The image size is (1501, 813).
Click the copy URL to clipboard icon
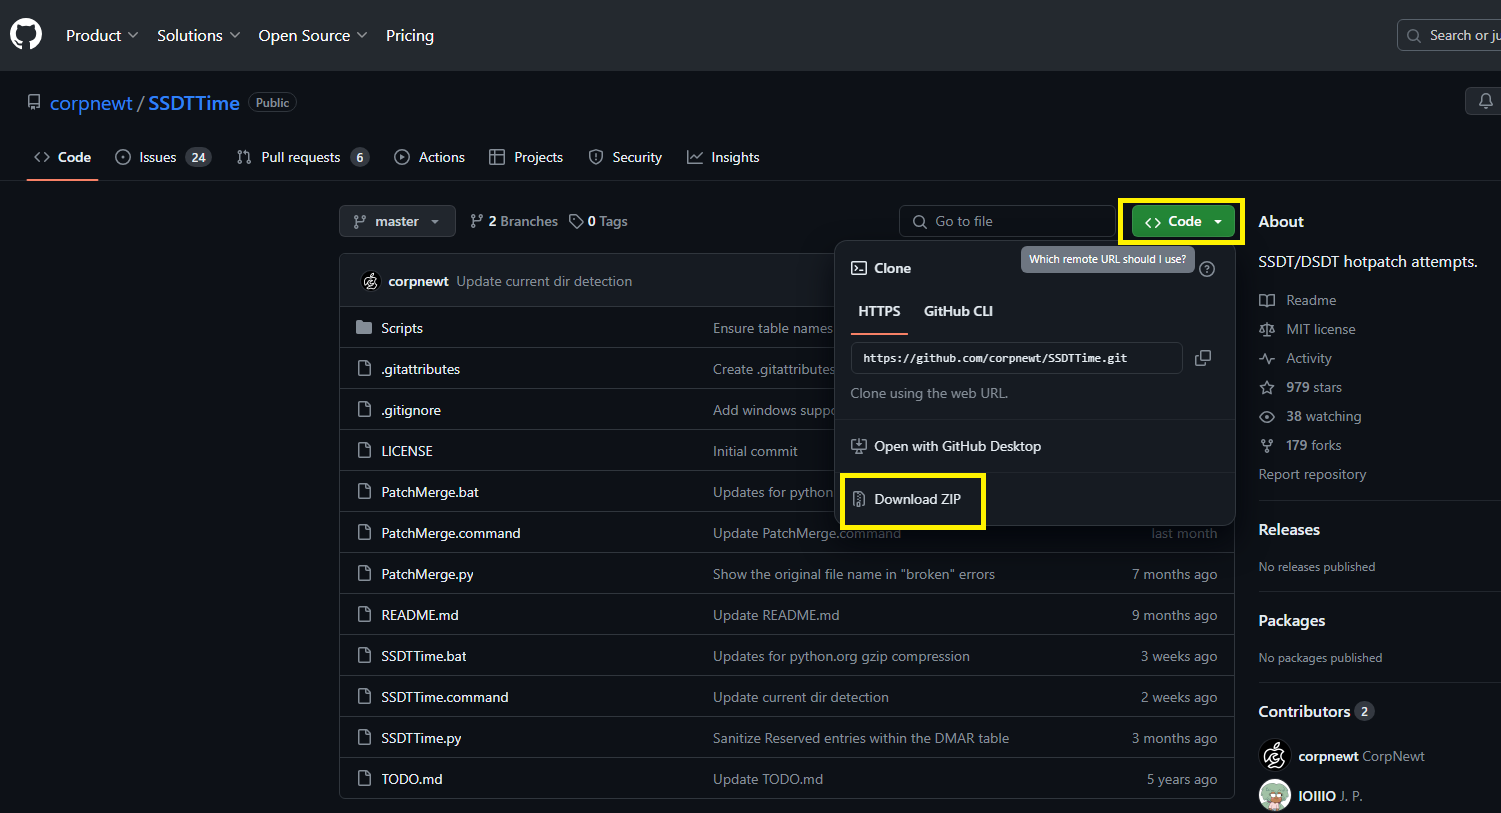pos(1203,358)
